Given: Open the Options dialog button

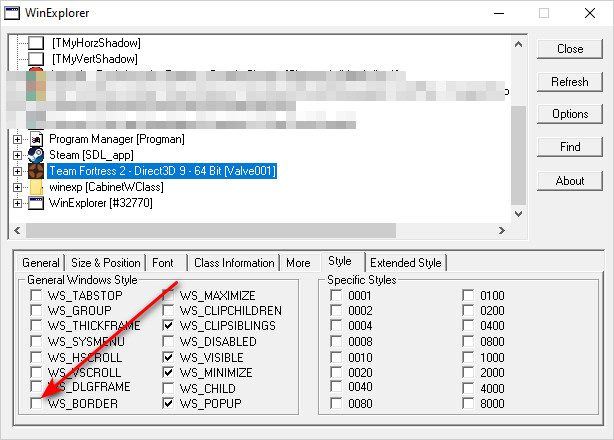Looking at the screenshot, I should tap(570, 114).
